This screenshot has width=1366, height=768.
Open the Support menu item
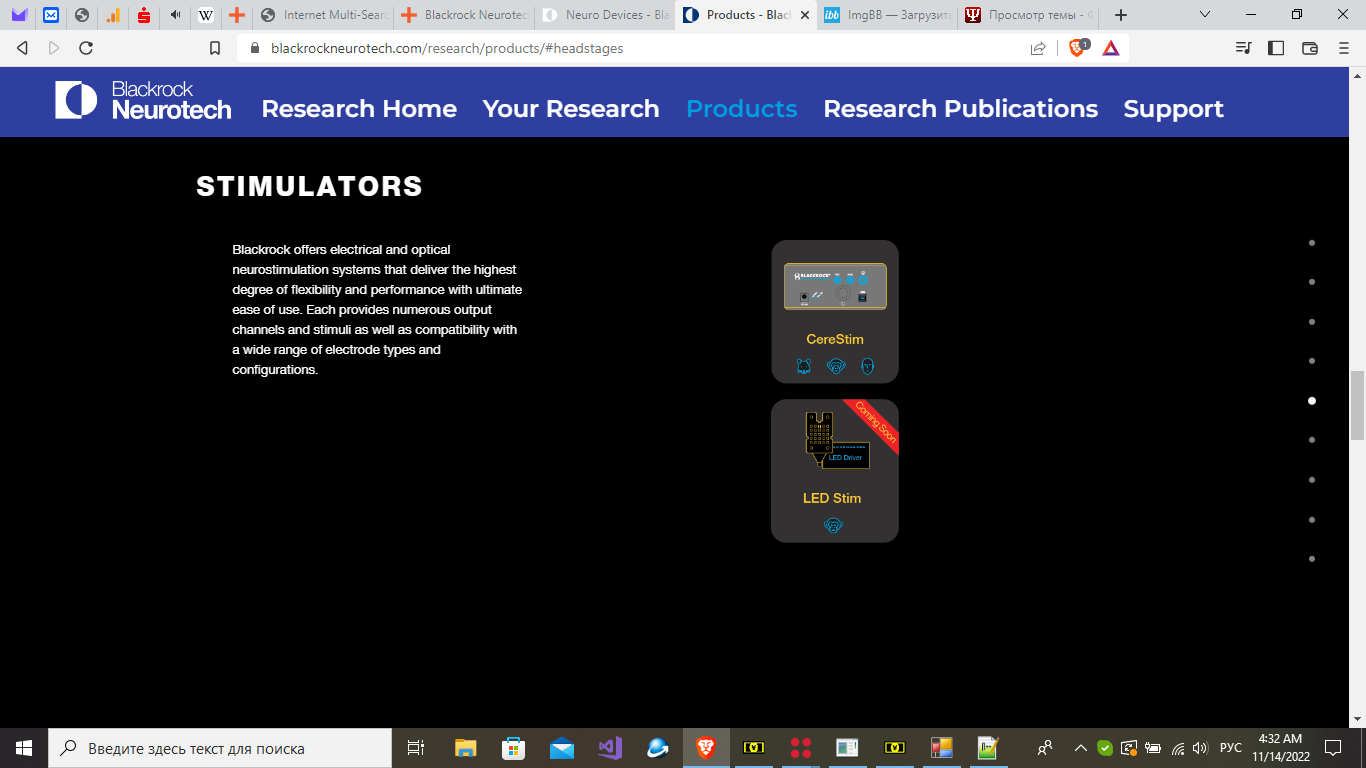point(1174,109)
